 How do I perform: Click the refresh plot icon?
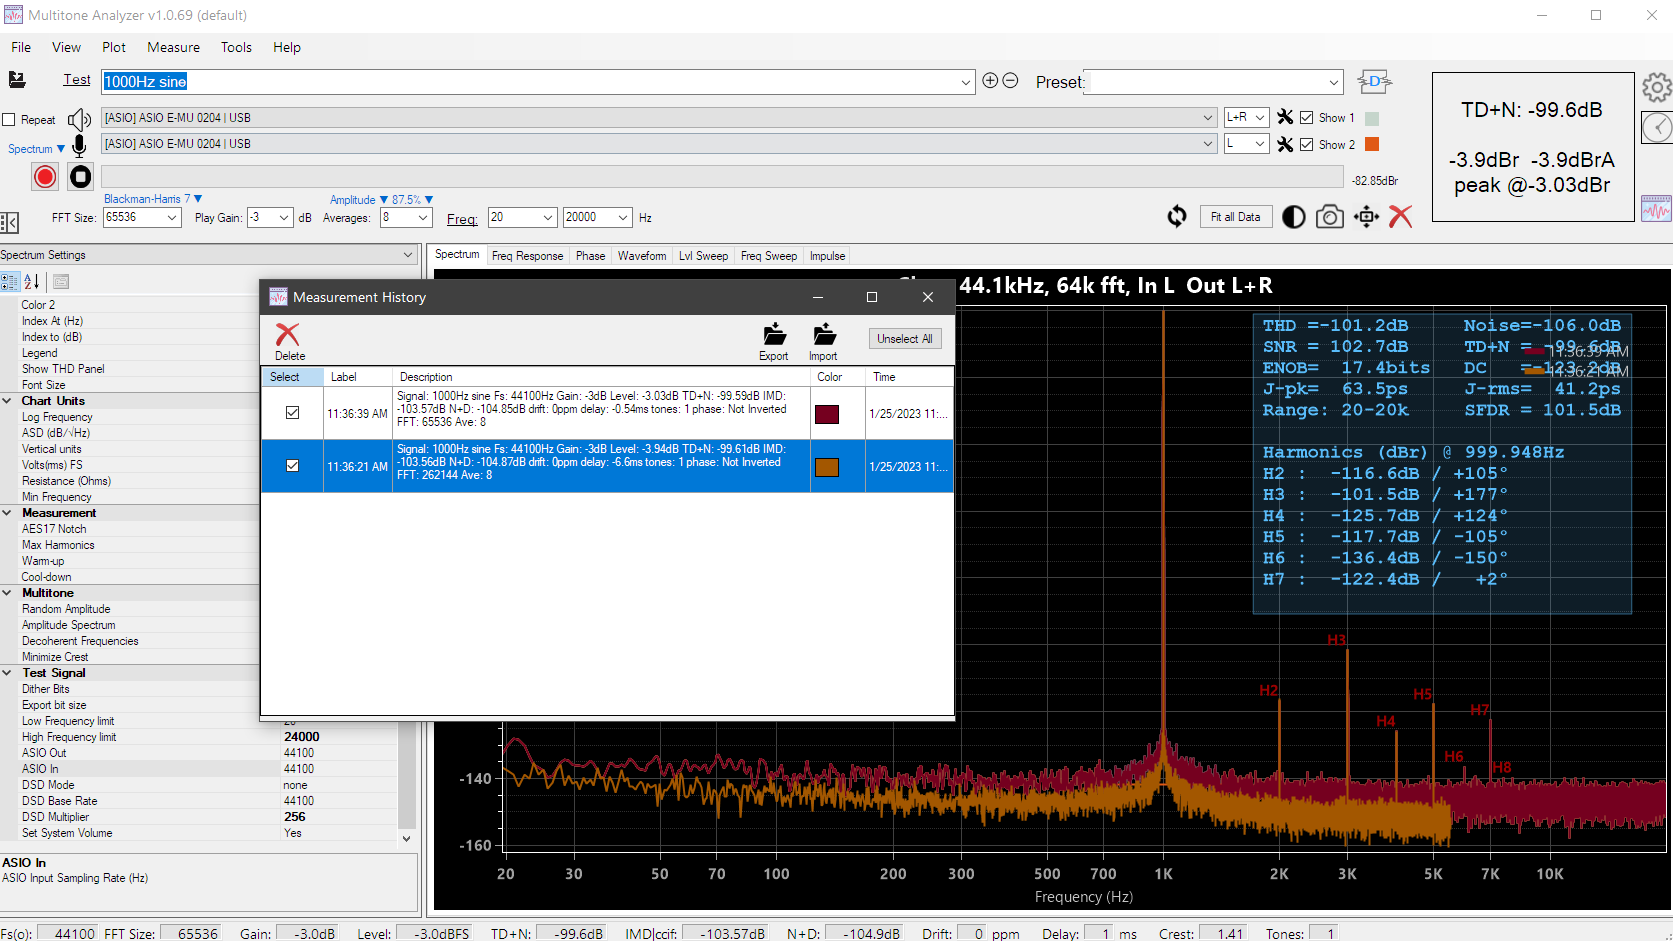[1177, 216]
